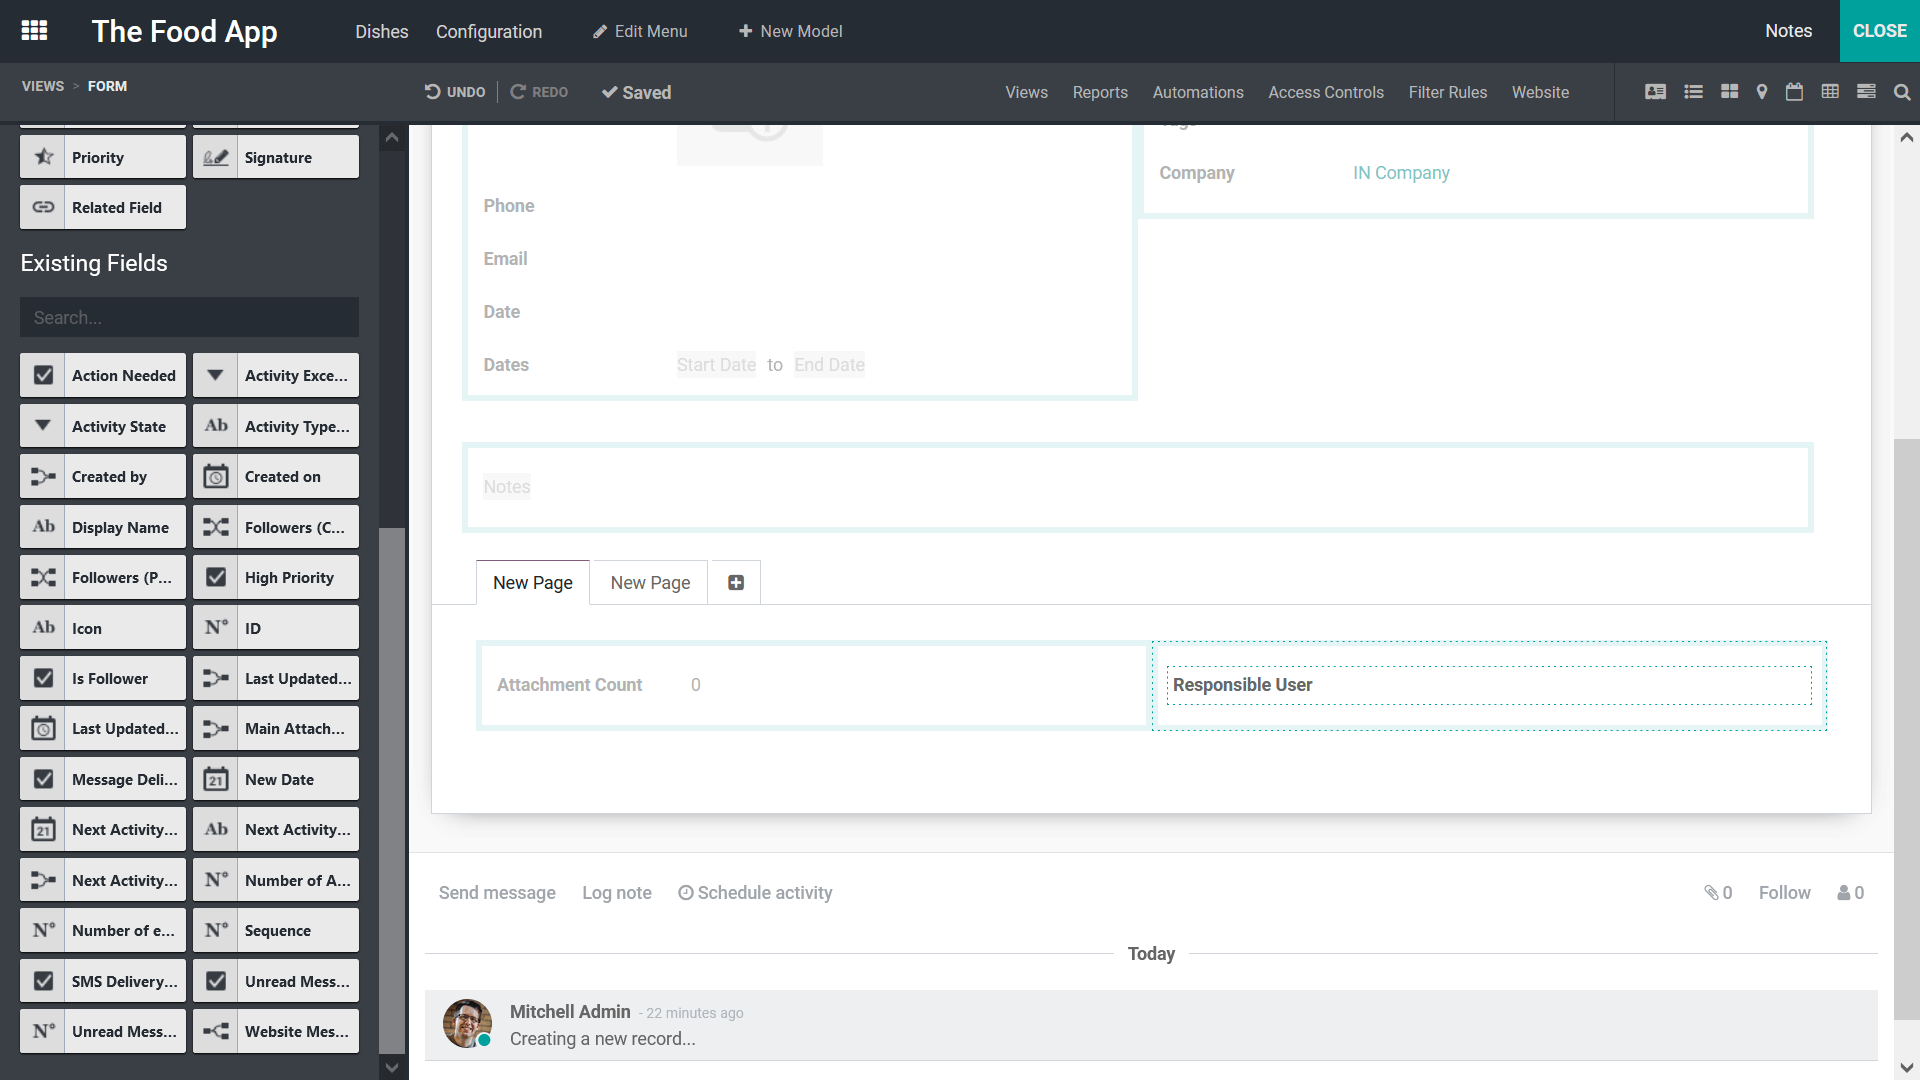Click the map pin icon in view options
This screenshot has width=1920, height=1080.
pos(1760,92)
